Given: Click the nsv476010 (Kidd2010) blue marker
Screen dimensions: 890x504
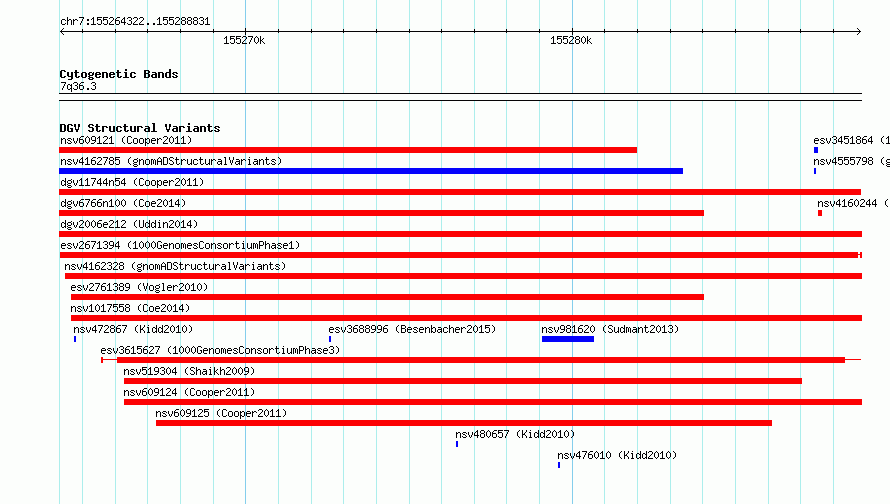Looking at the screenshot, I should point(559,465).
